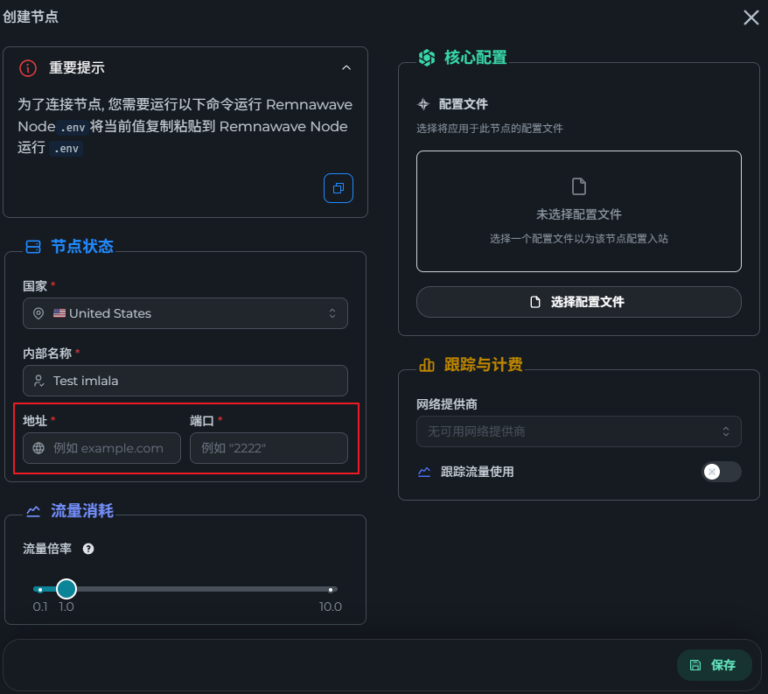Click the tracking and billing chart icon
The width and height of the screenshot is (768, 694).
pyautogui.click(x=426, y=365)
